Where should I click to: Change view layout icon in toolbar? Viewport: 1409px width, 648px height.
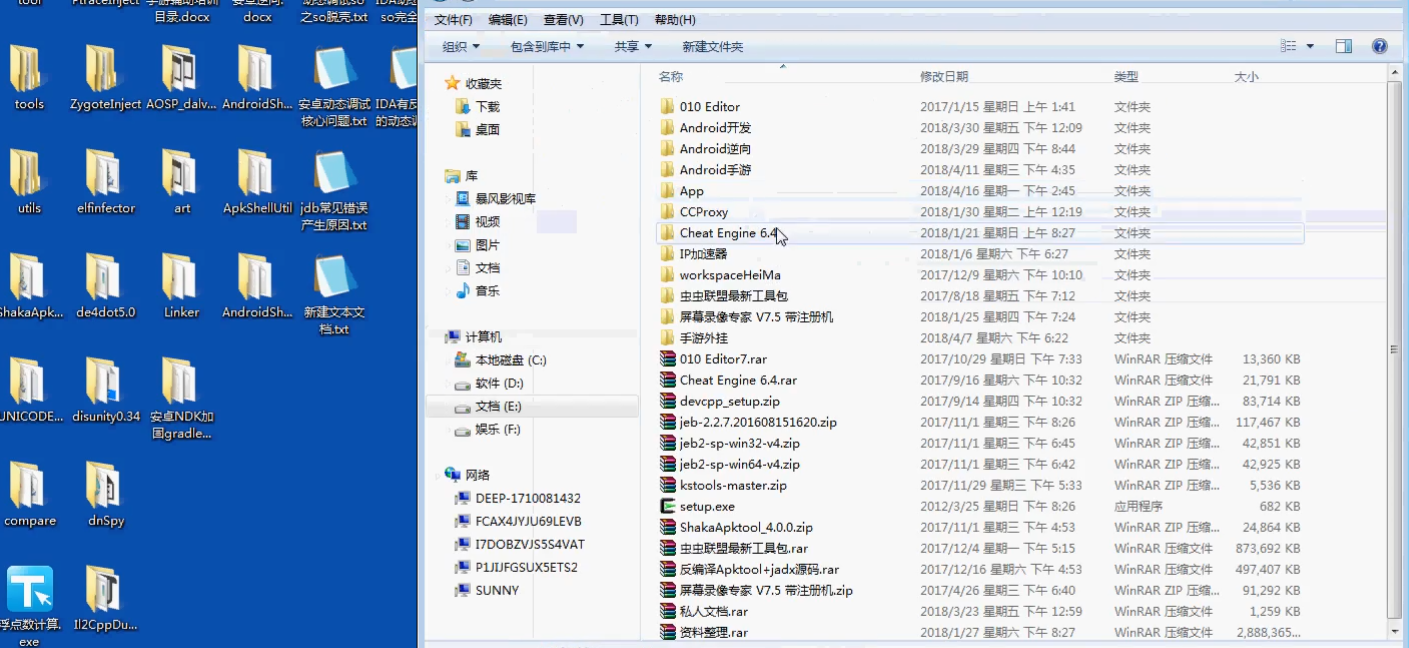pos(1288,47)
